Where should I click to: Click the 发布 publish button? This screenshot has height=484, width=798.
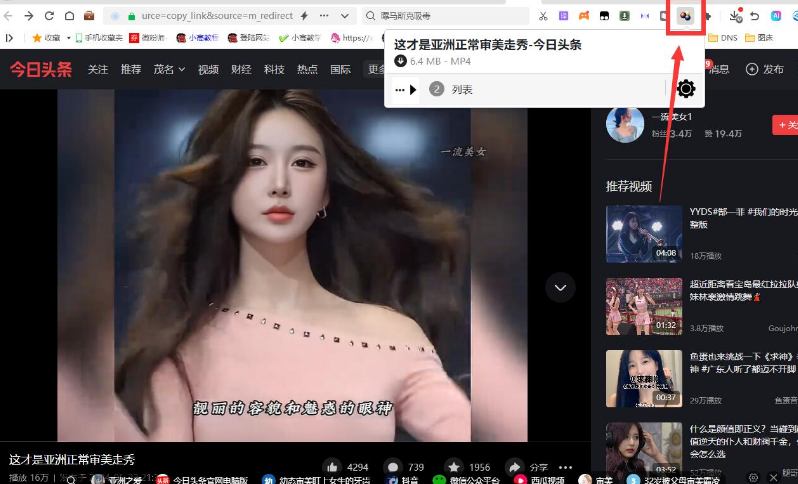click(765, 69)
